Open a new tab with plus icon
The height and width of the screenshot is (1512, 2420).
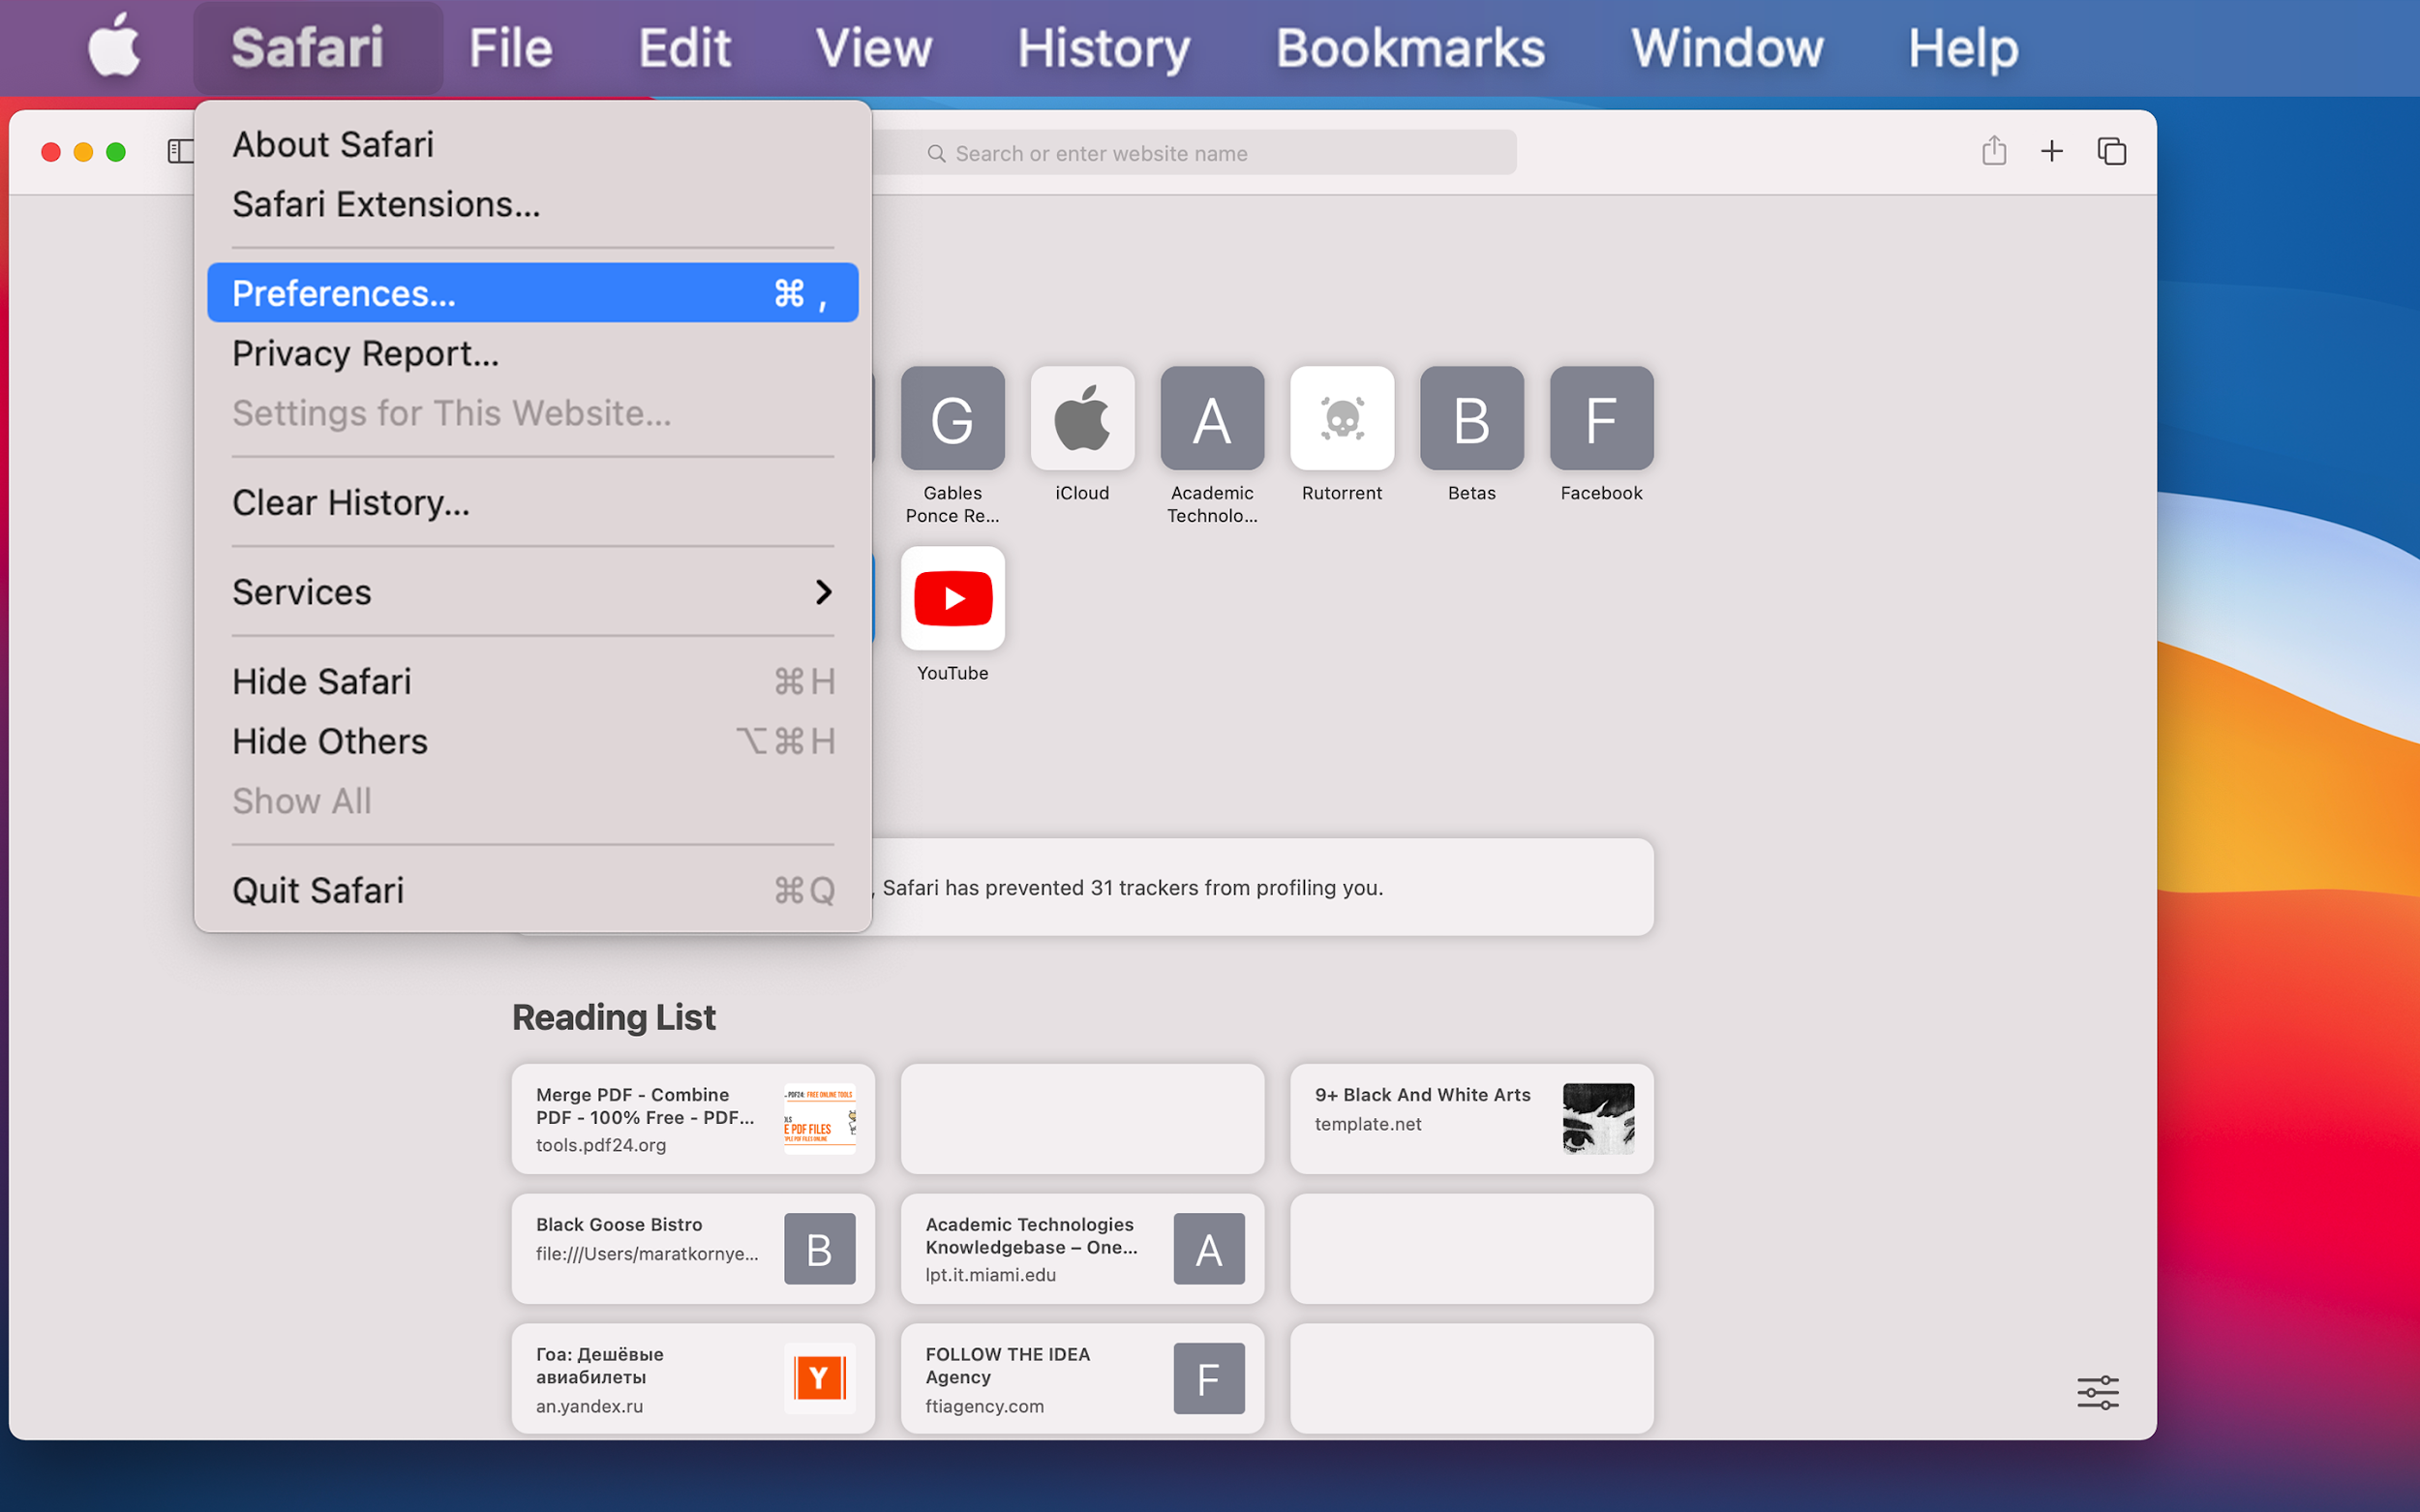click(x=2052, y=151)
